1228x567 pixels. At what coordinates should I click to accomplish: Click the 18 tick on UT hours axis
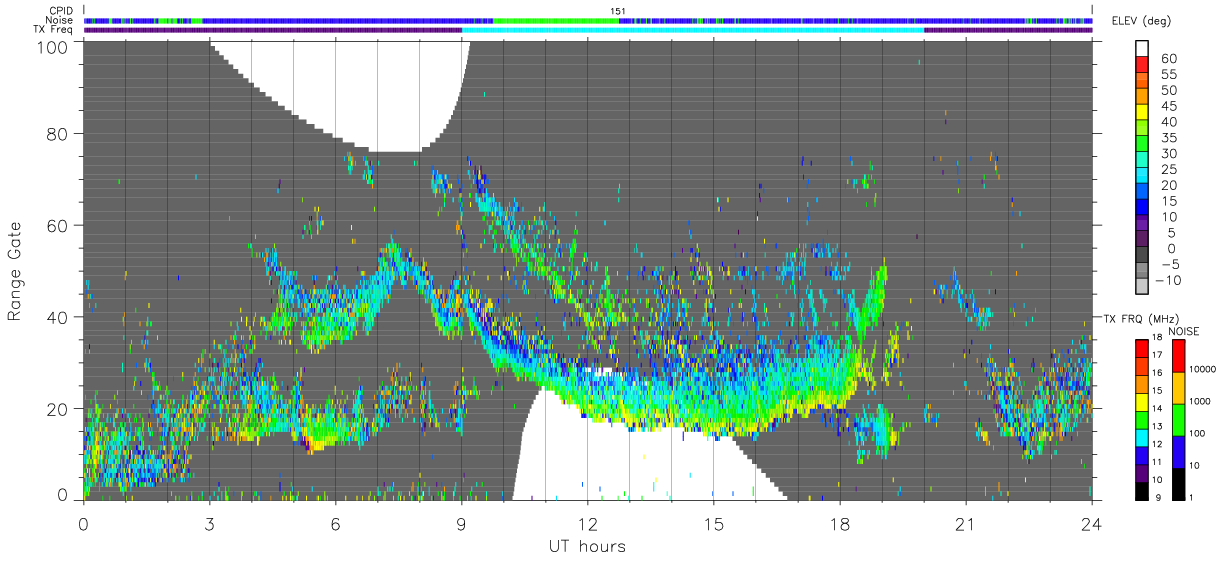coord(840,522)
